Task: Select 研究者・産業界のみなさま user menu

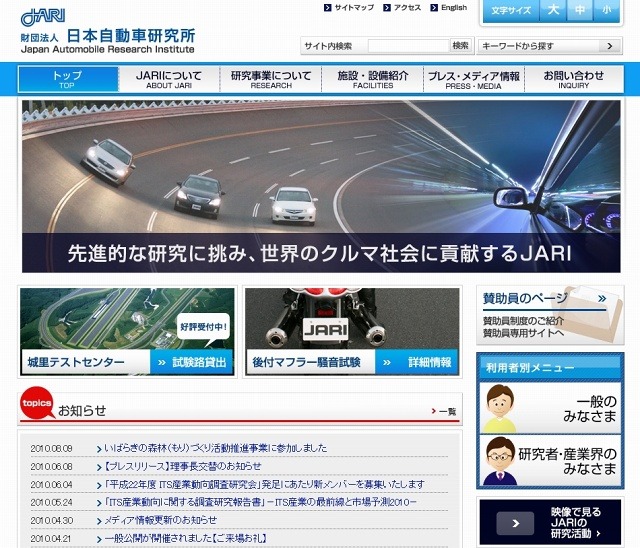Action: (550, 460)
